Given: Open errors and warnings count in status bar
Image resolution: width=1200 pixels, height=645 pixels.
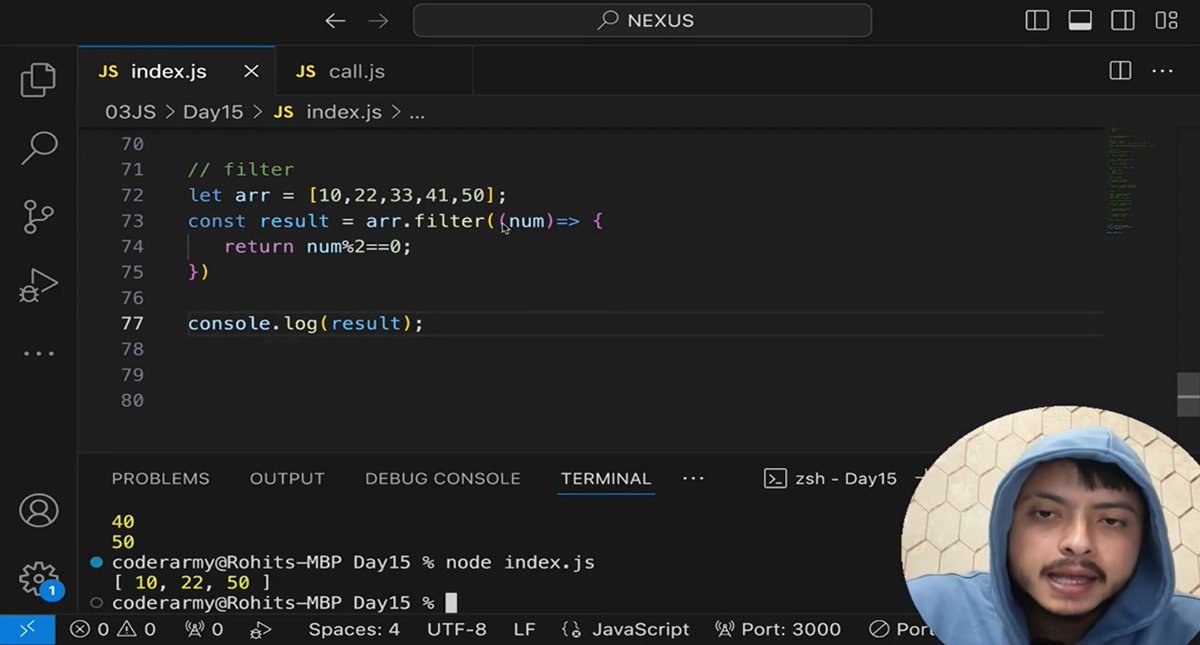Looking at the screenshot, I should tap(113, 629).
